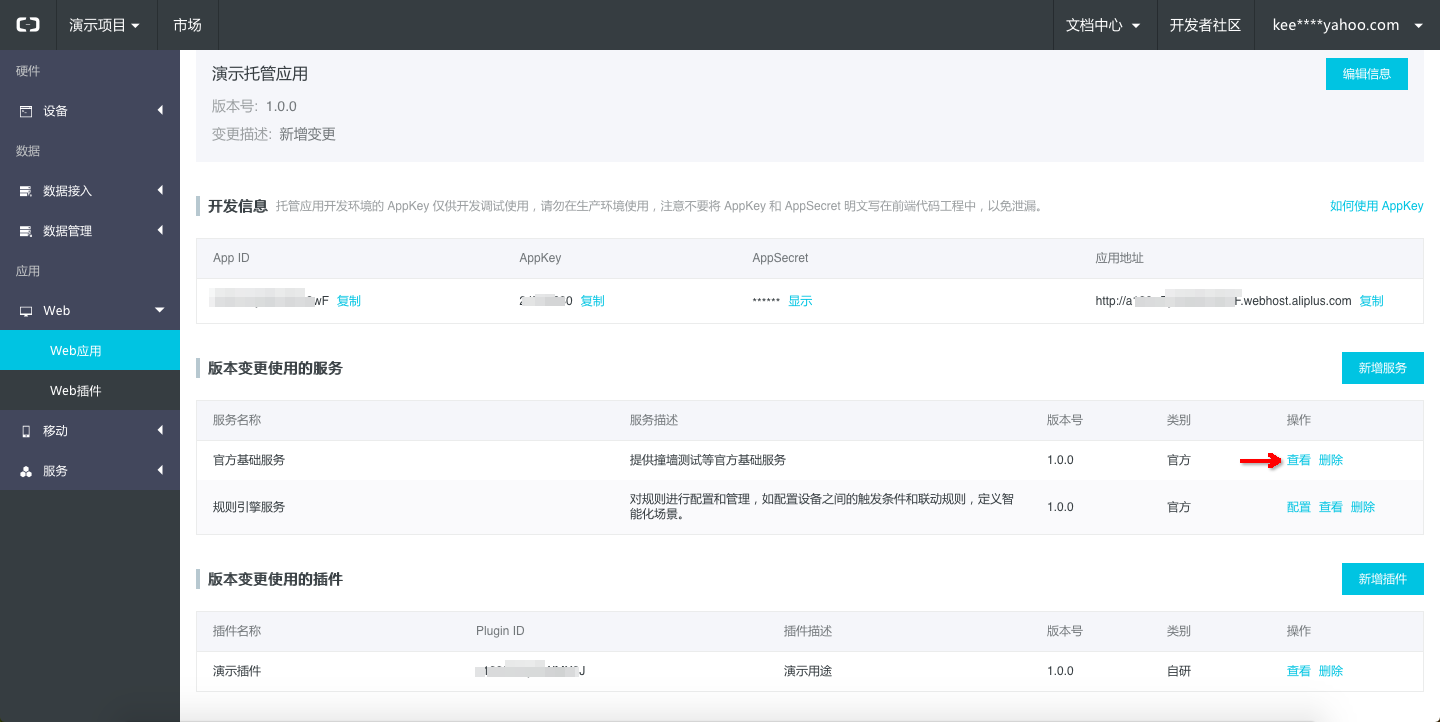Show the hidden AppSecret
Image resolution: width=1440 pixels, height=722 pixels.
click(800, 301)
